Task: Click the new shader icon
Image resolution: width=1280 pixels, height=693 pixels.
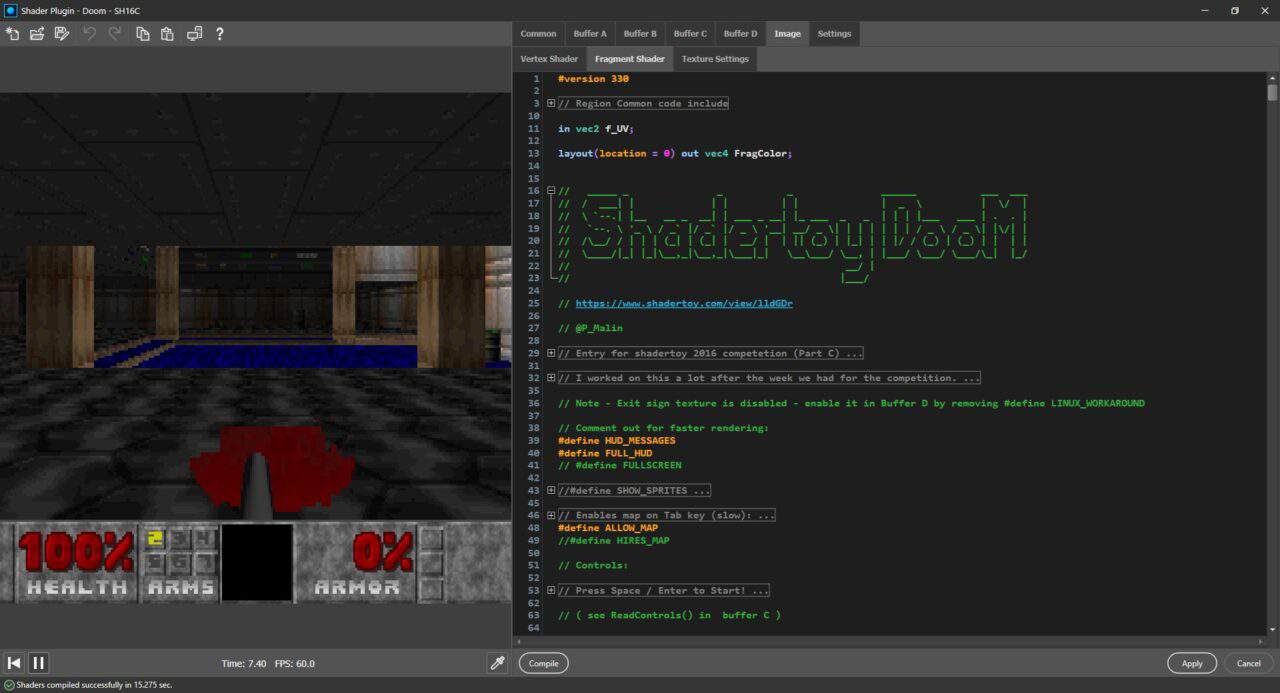Action: pos(13,34)
